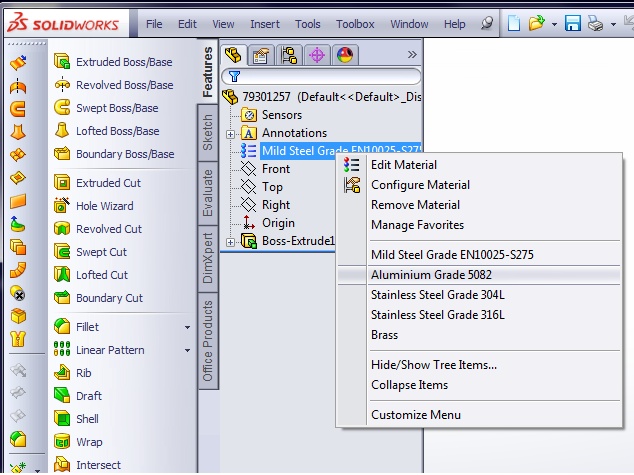Image resolution: width=634 pixels, height=475 pixels.
Task: Open the View menu
Action: coord(223,24)
